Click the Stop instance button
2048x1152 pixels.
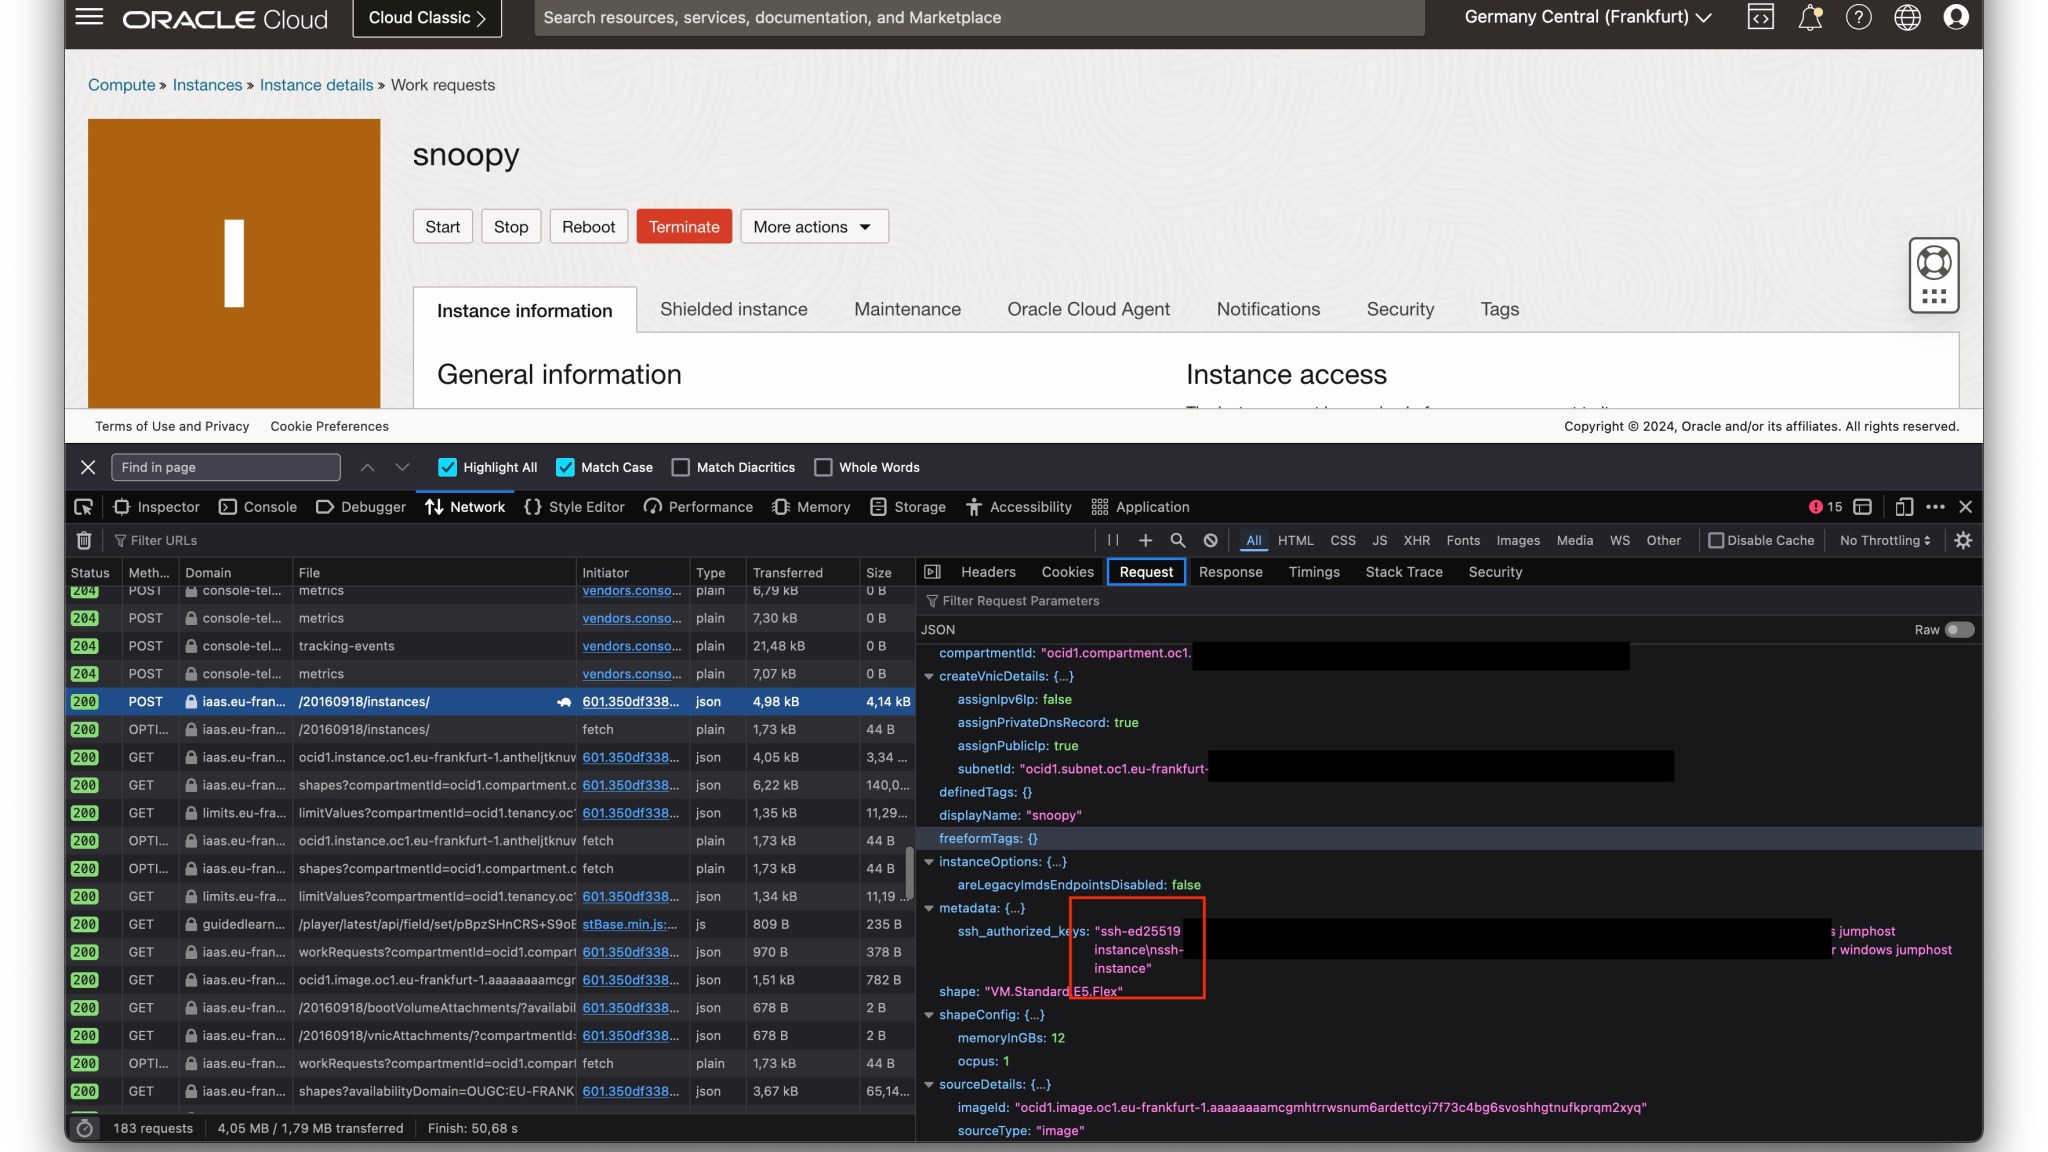coord(511,227)
